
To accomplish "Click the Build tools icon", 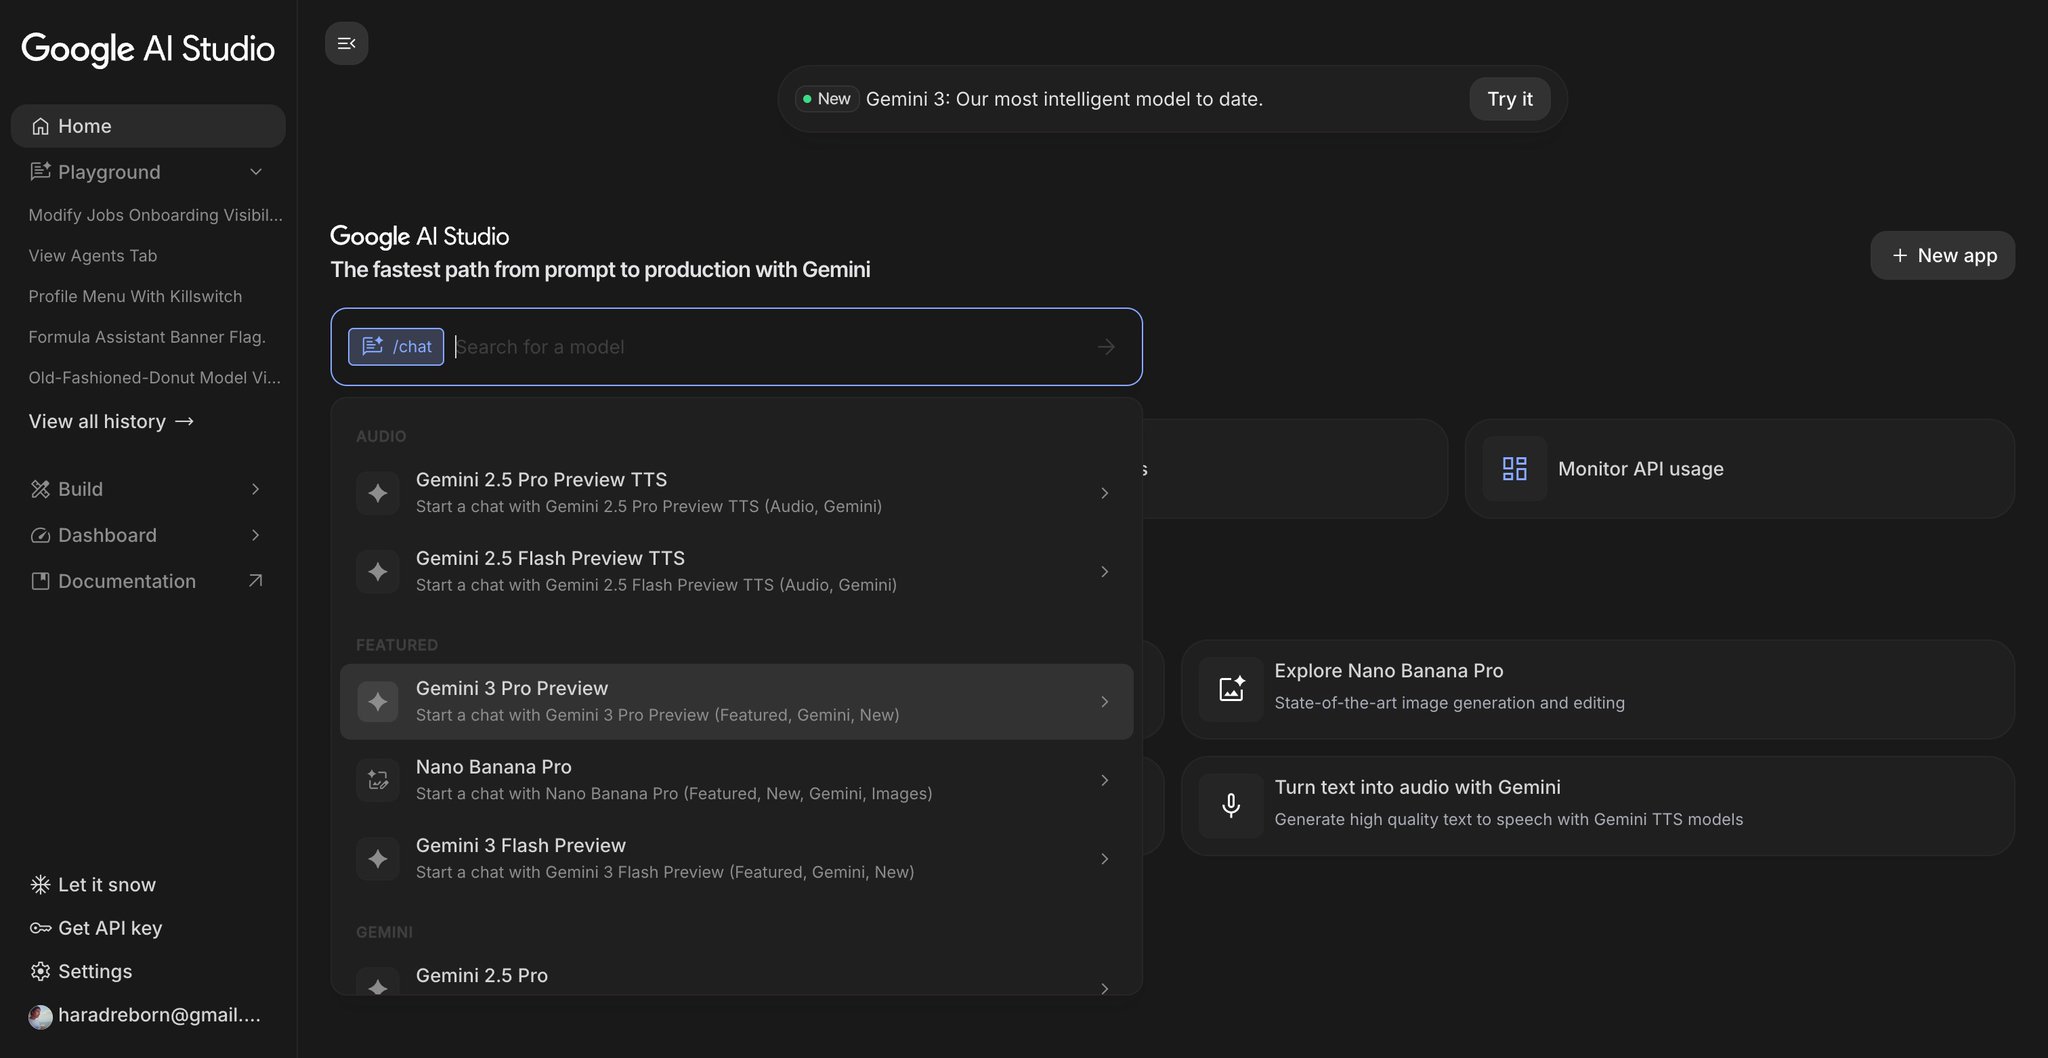I will tap(40, 489).
